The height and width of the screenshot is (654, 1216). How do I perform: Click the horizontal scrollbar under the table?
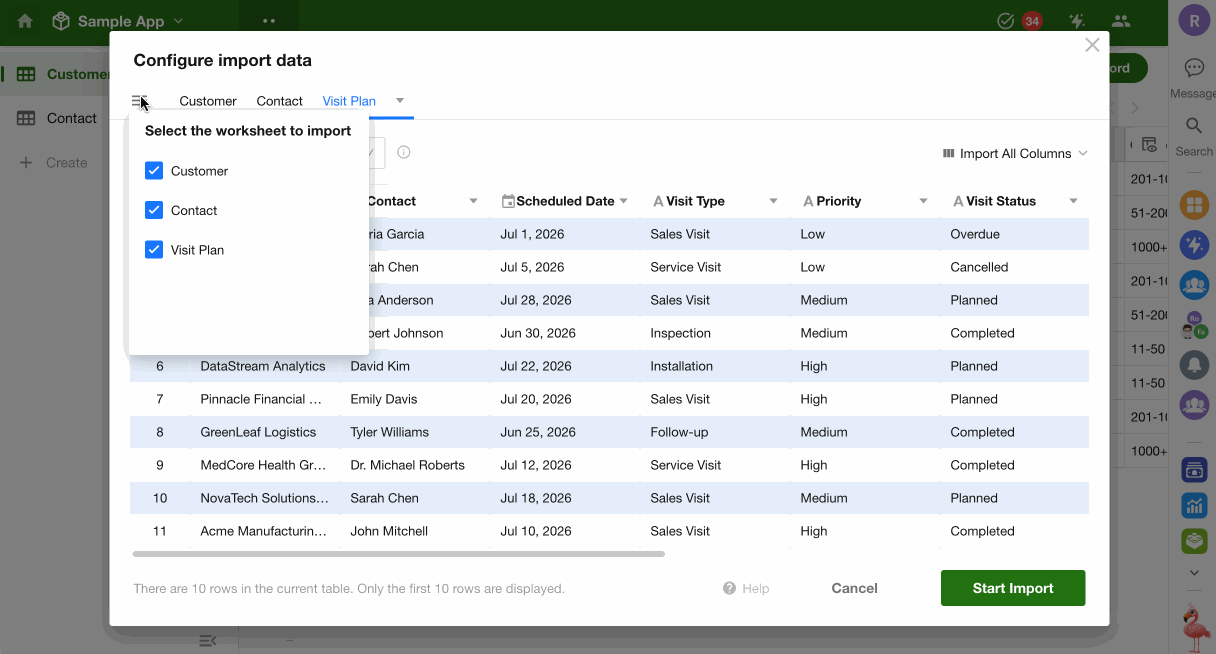[398, 553]
